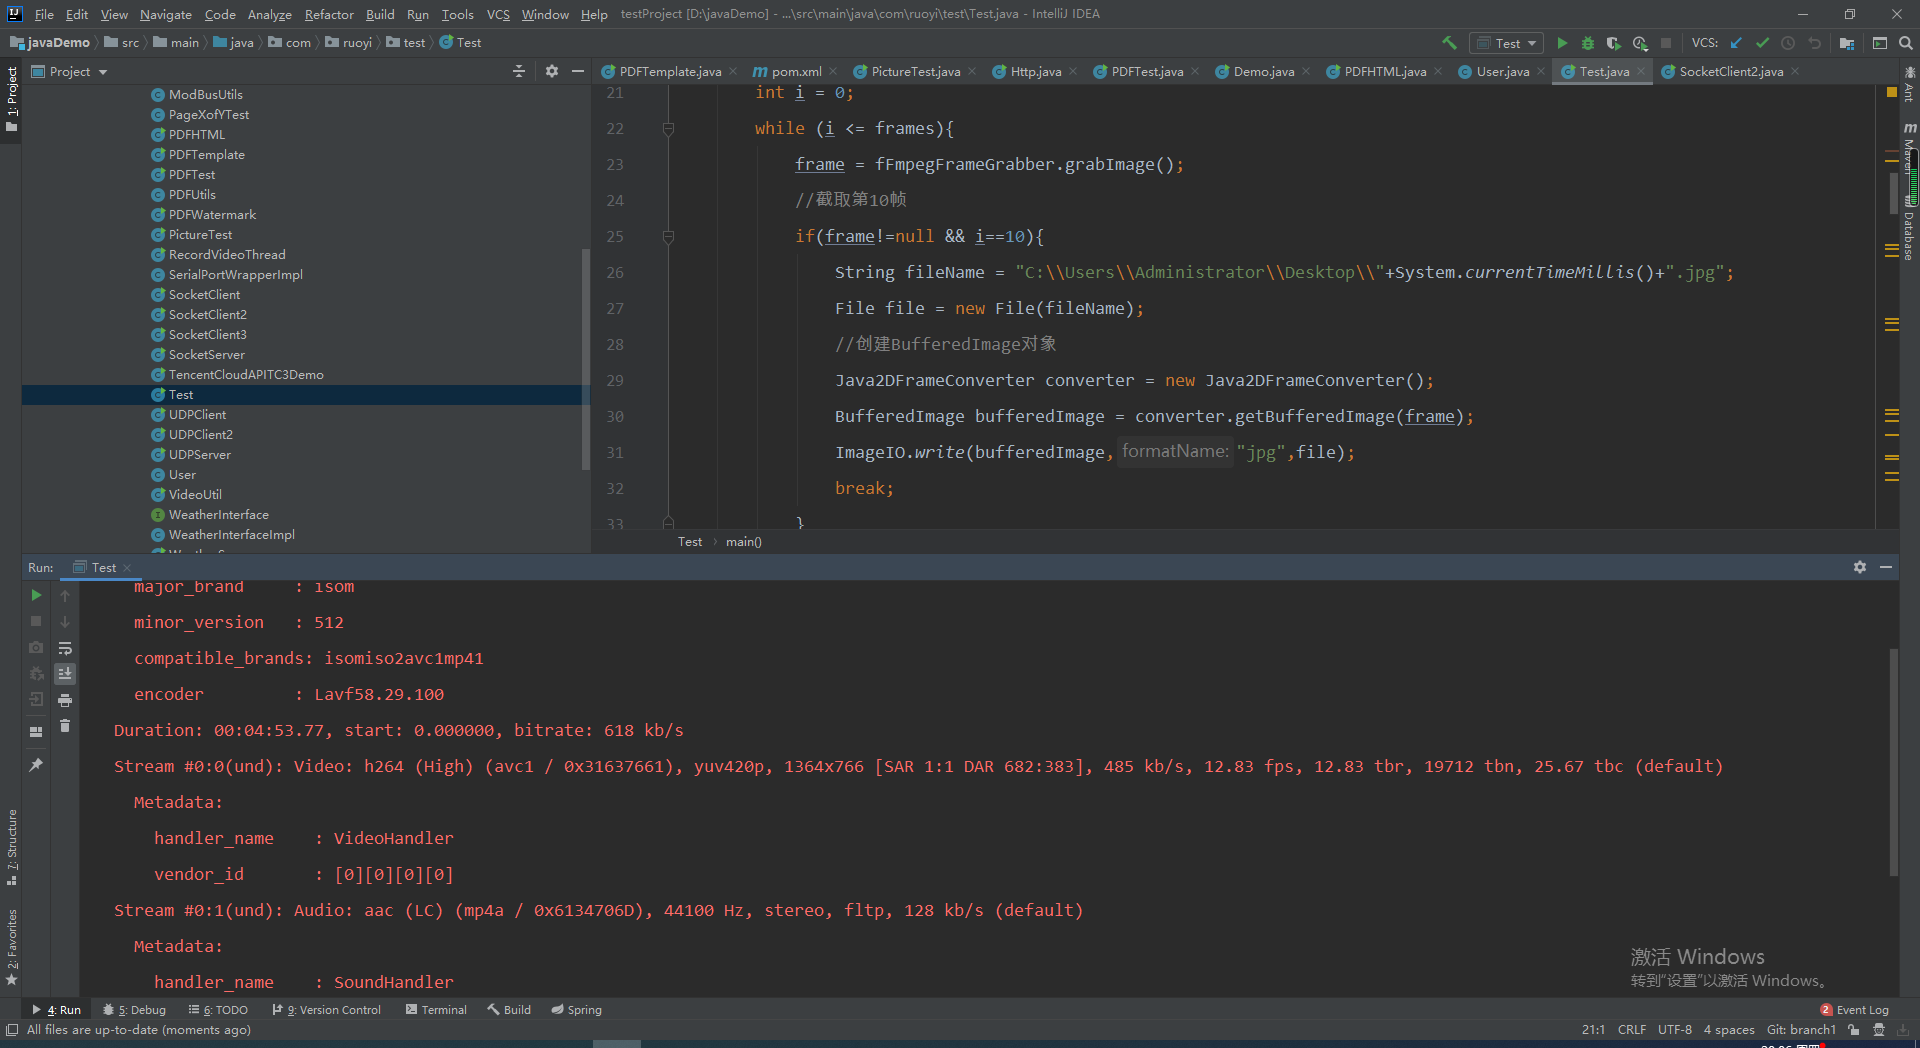Open the Terminal tool window button
This screenshot has height=1048, width=1920.
(436, 1010)
